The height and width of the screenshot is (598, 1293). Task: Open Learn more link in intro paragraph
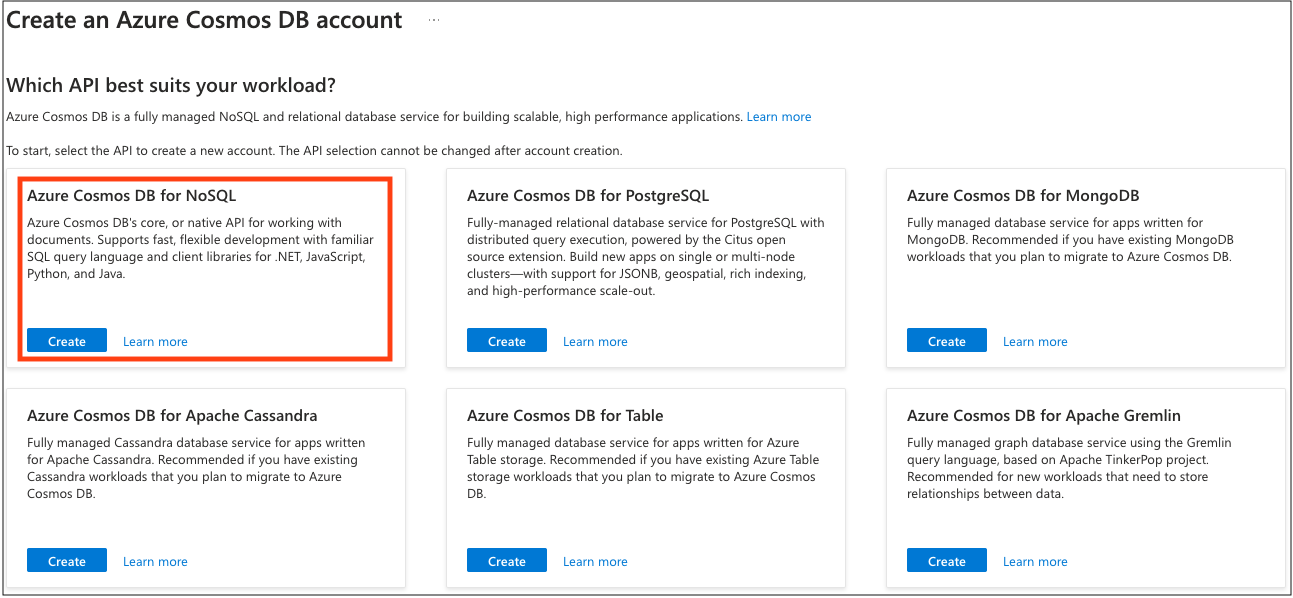(x=779, y=117)
